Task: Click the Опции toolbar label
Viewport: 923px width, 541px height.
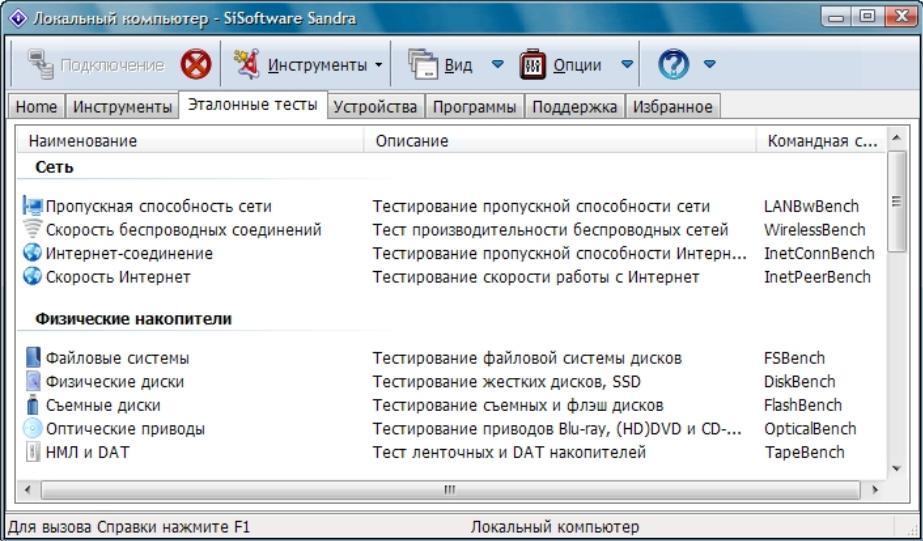Action: click(577, 65)
